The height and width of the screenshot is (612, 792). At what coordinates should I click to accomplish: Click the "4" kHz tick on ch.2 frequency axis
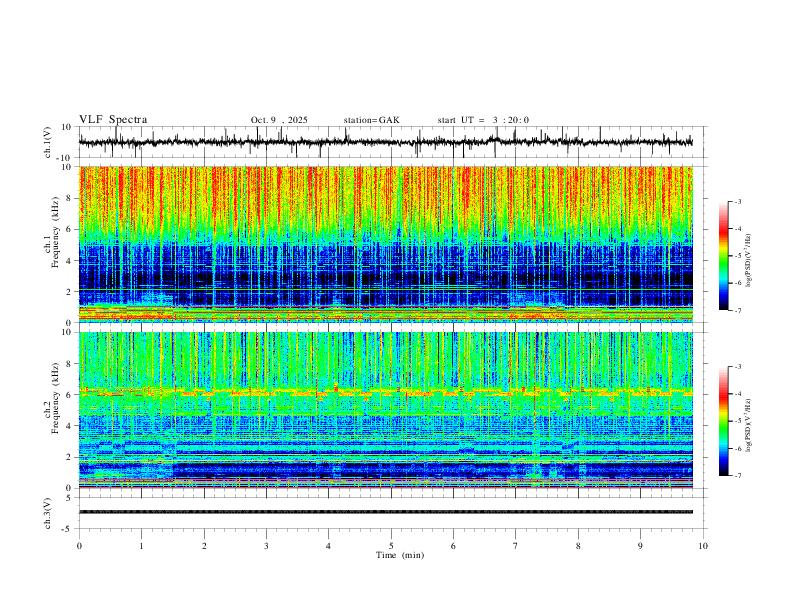pyautogui.click(x=70, y=426)
